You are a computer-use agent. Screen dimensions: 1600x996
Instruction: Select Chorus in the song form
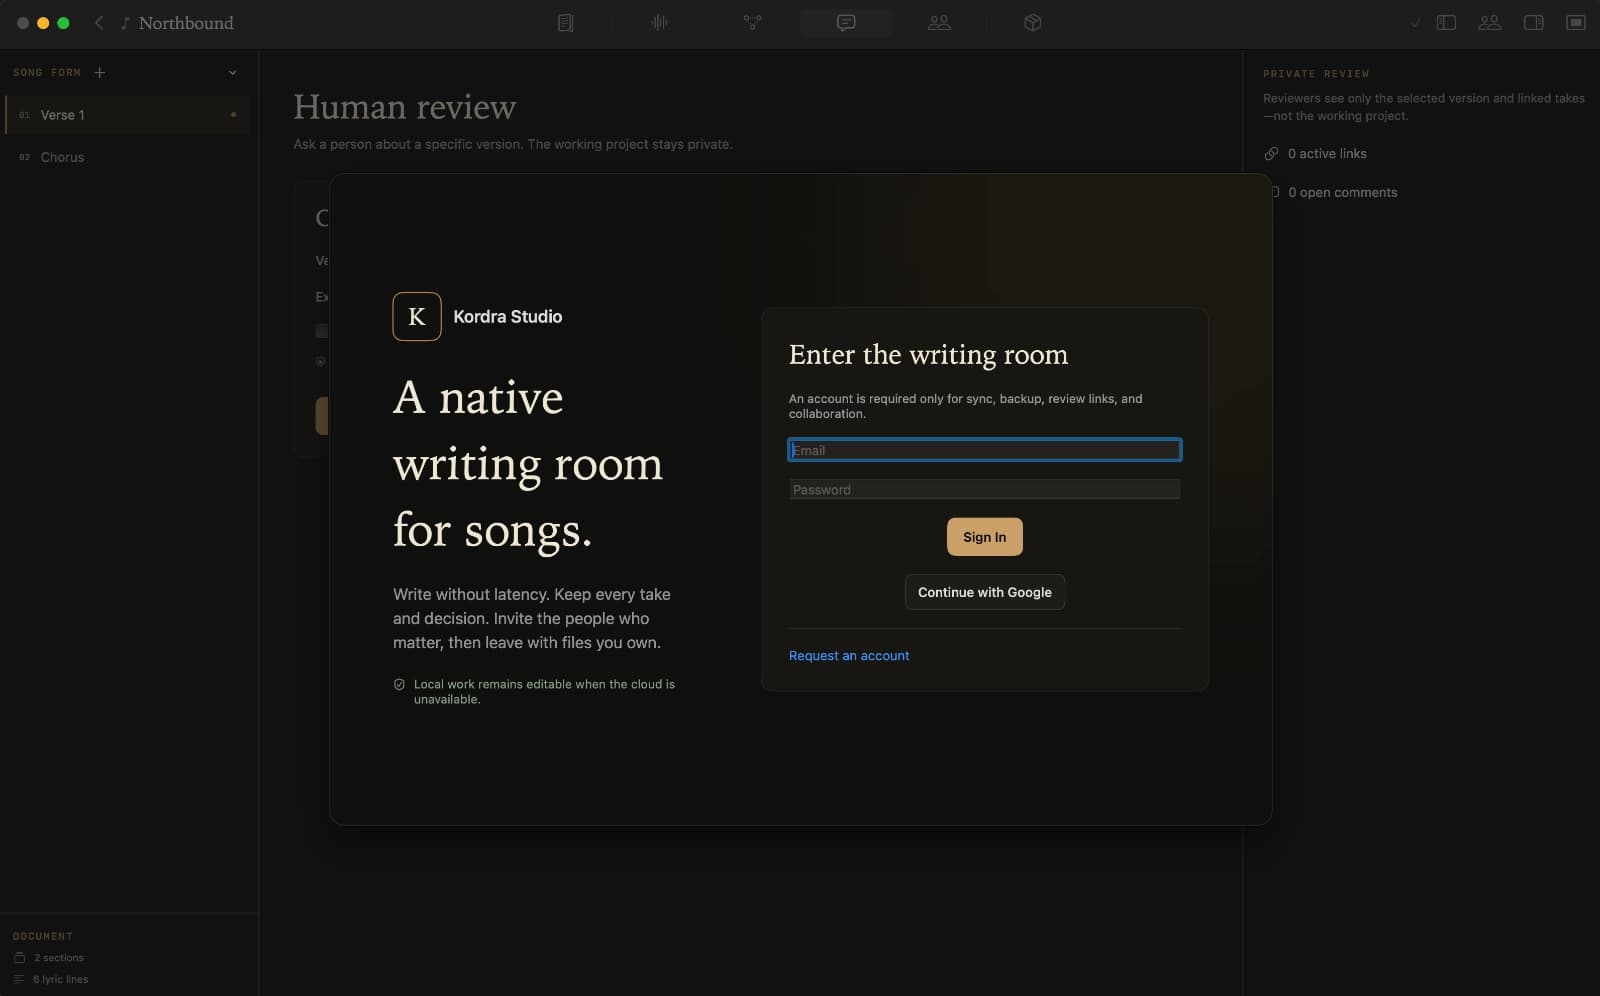click(x=127, y=157)
